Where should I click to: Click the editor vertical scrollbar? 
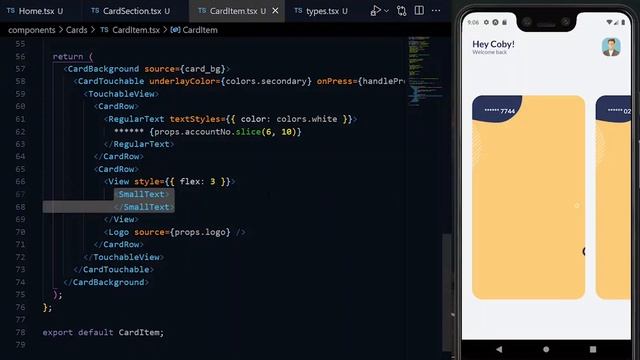447,292
